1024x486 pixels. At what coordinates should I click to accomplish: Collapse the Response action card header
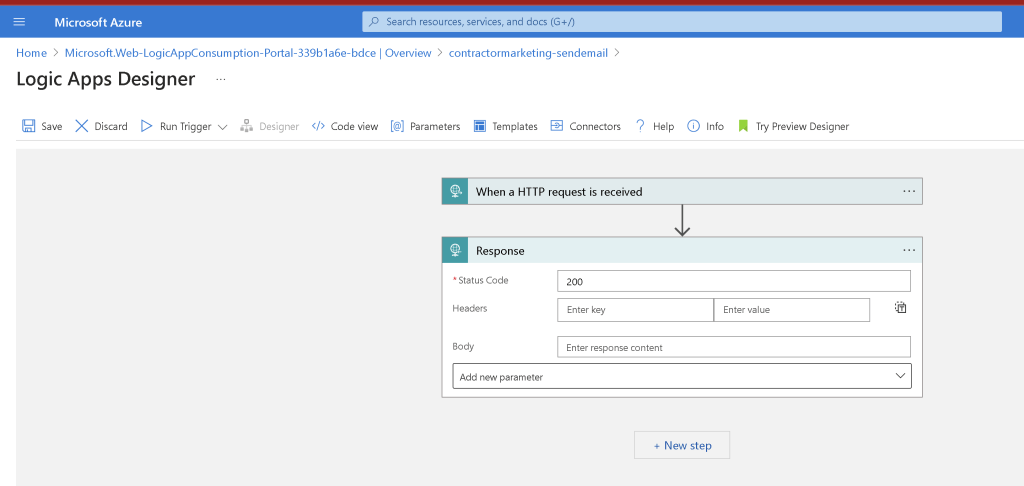pos(682,250)
